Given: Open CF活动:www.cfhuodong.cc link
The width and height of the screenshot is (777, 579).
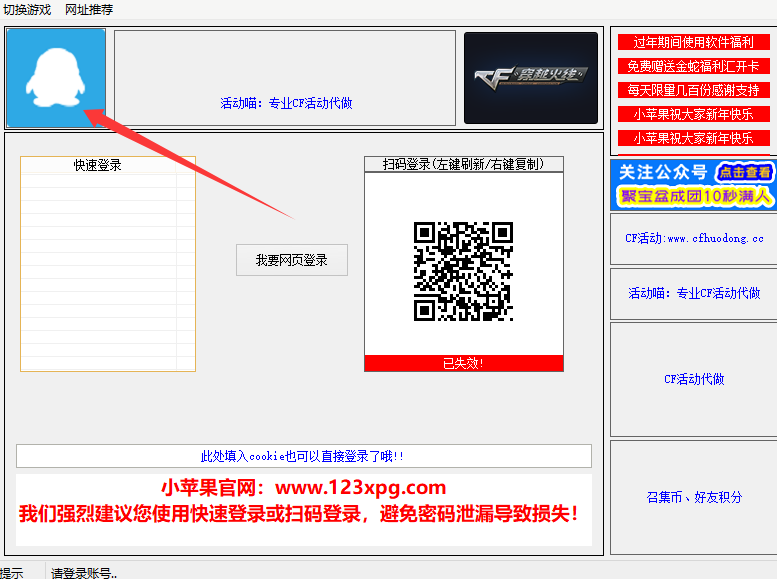Looking at the screenshot, I should coord(694,238).
